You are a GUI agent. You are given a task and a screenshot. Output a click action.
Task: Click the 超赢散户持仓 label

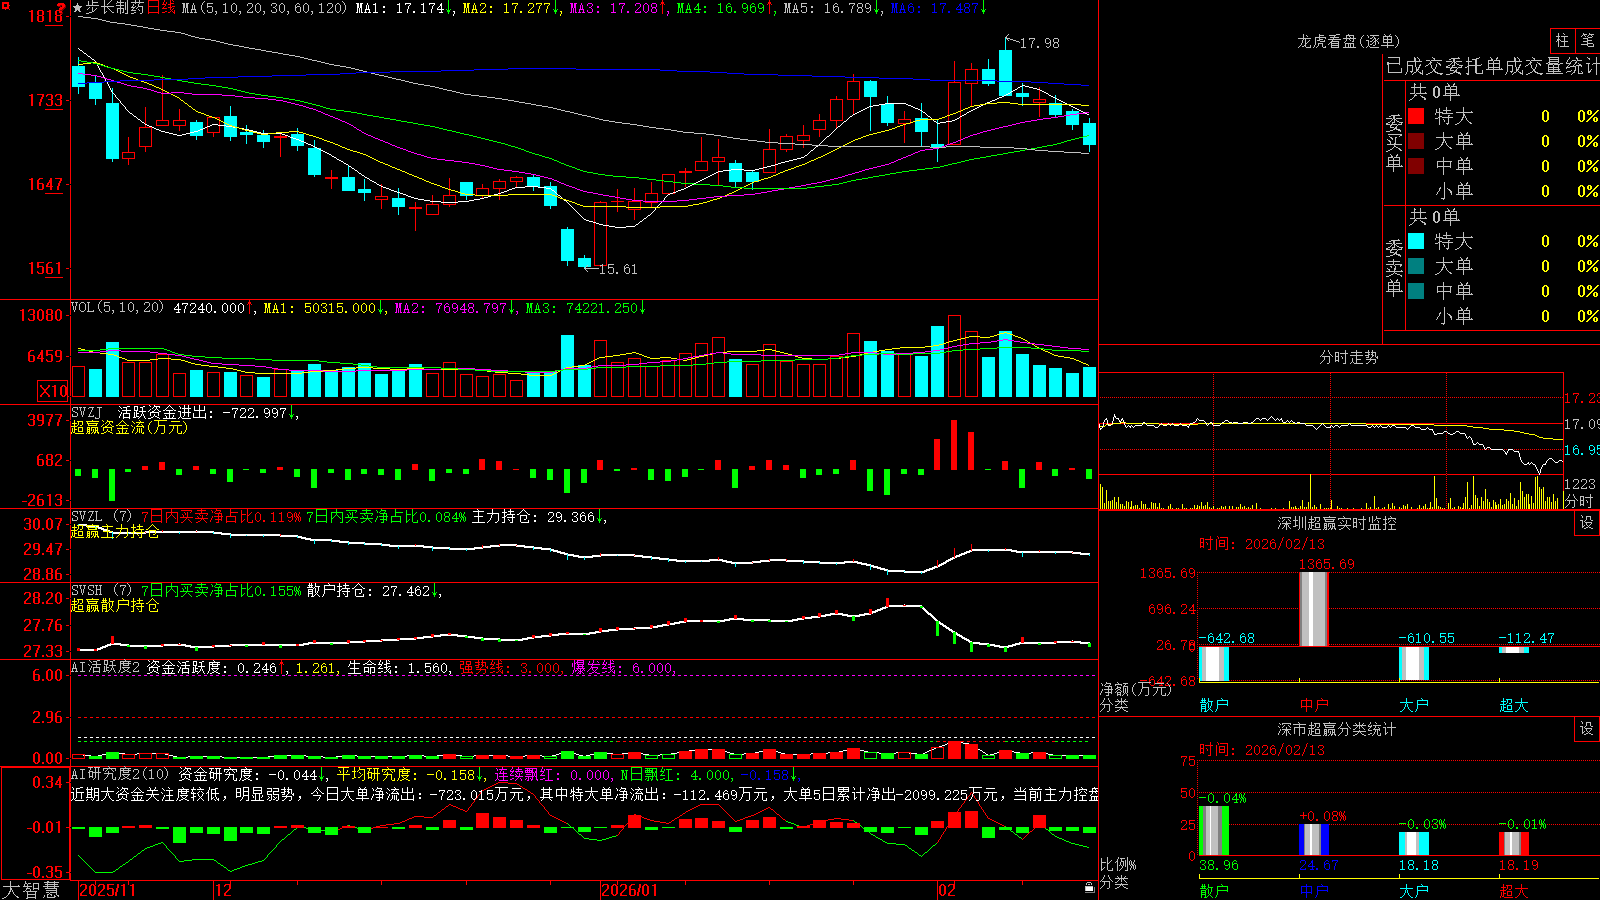pos(115,605)
